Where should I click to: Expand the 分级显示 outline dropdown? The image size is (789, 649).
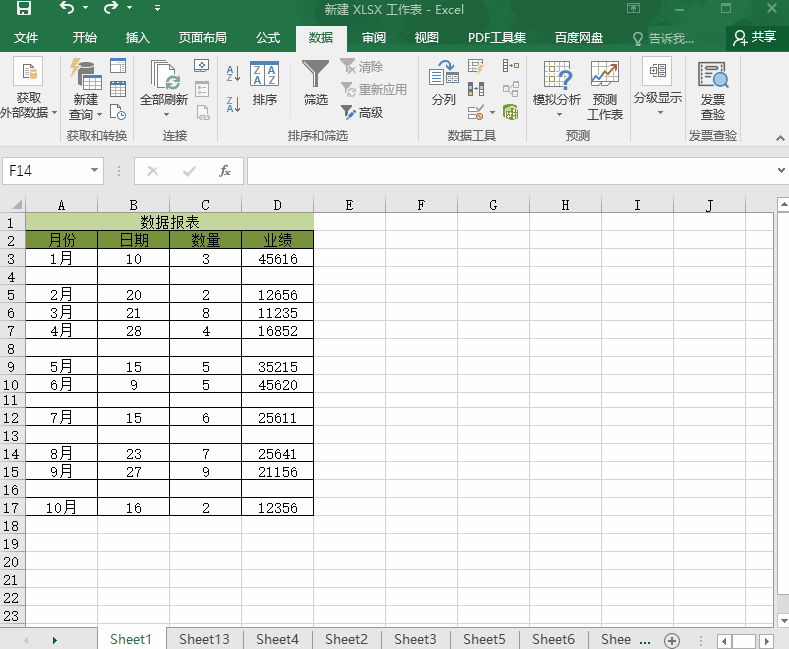(x=657, y=90)
